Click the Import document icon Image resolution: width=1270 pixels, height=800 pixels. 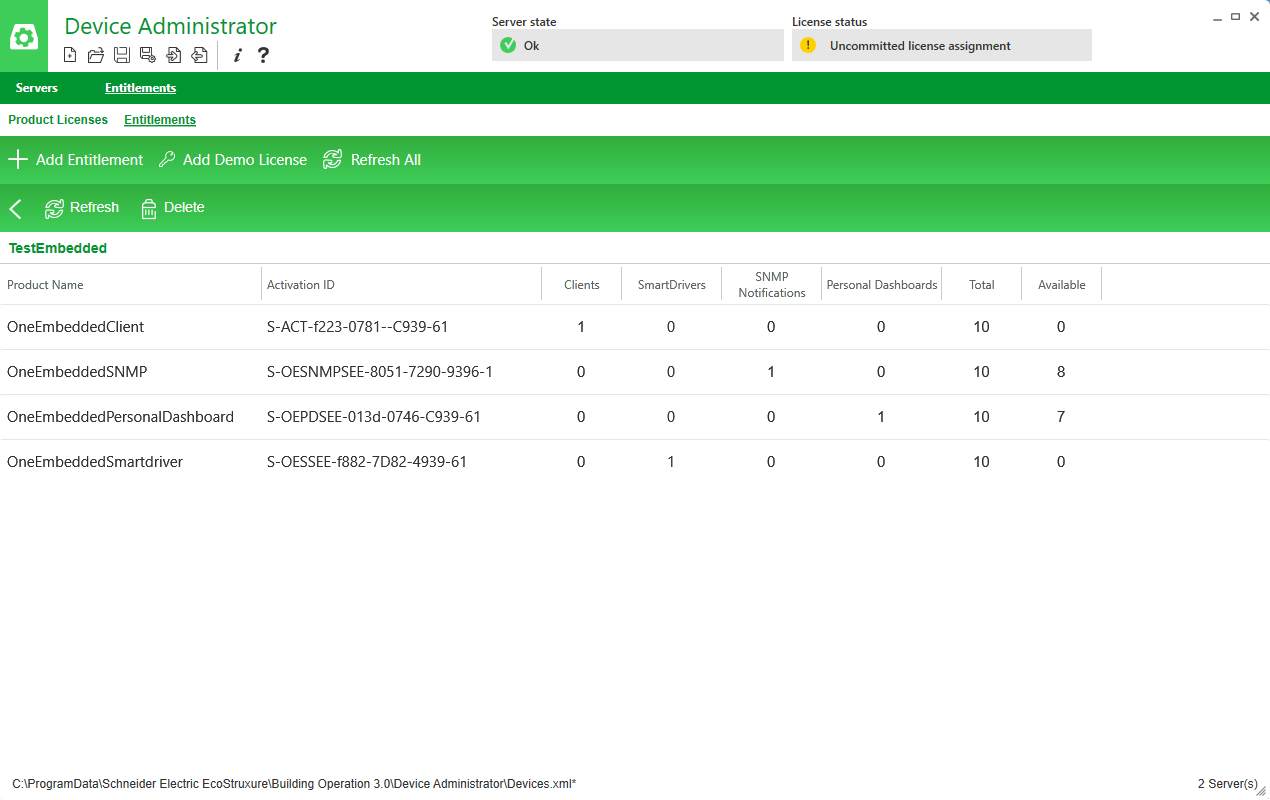[174, 55]
